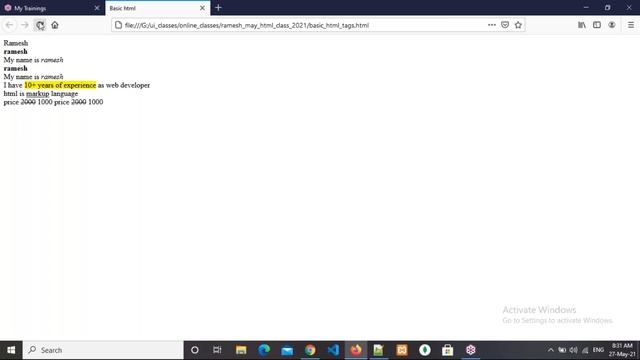
Task: Click the Firefox taskbar icon
Action: [x=356, y=350]
